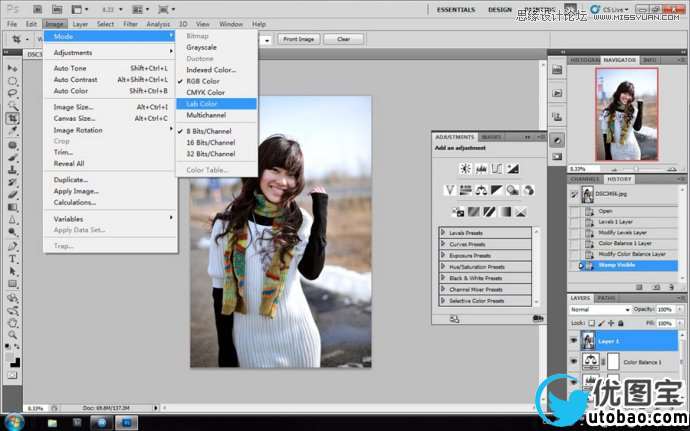Select the Lasso tool
Image resolution: width=690 pixels, height=431 pixels.
(x=13, y=93)
